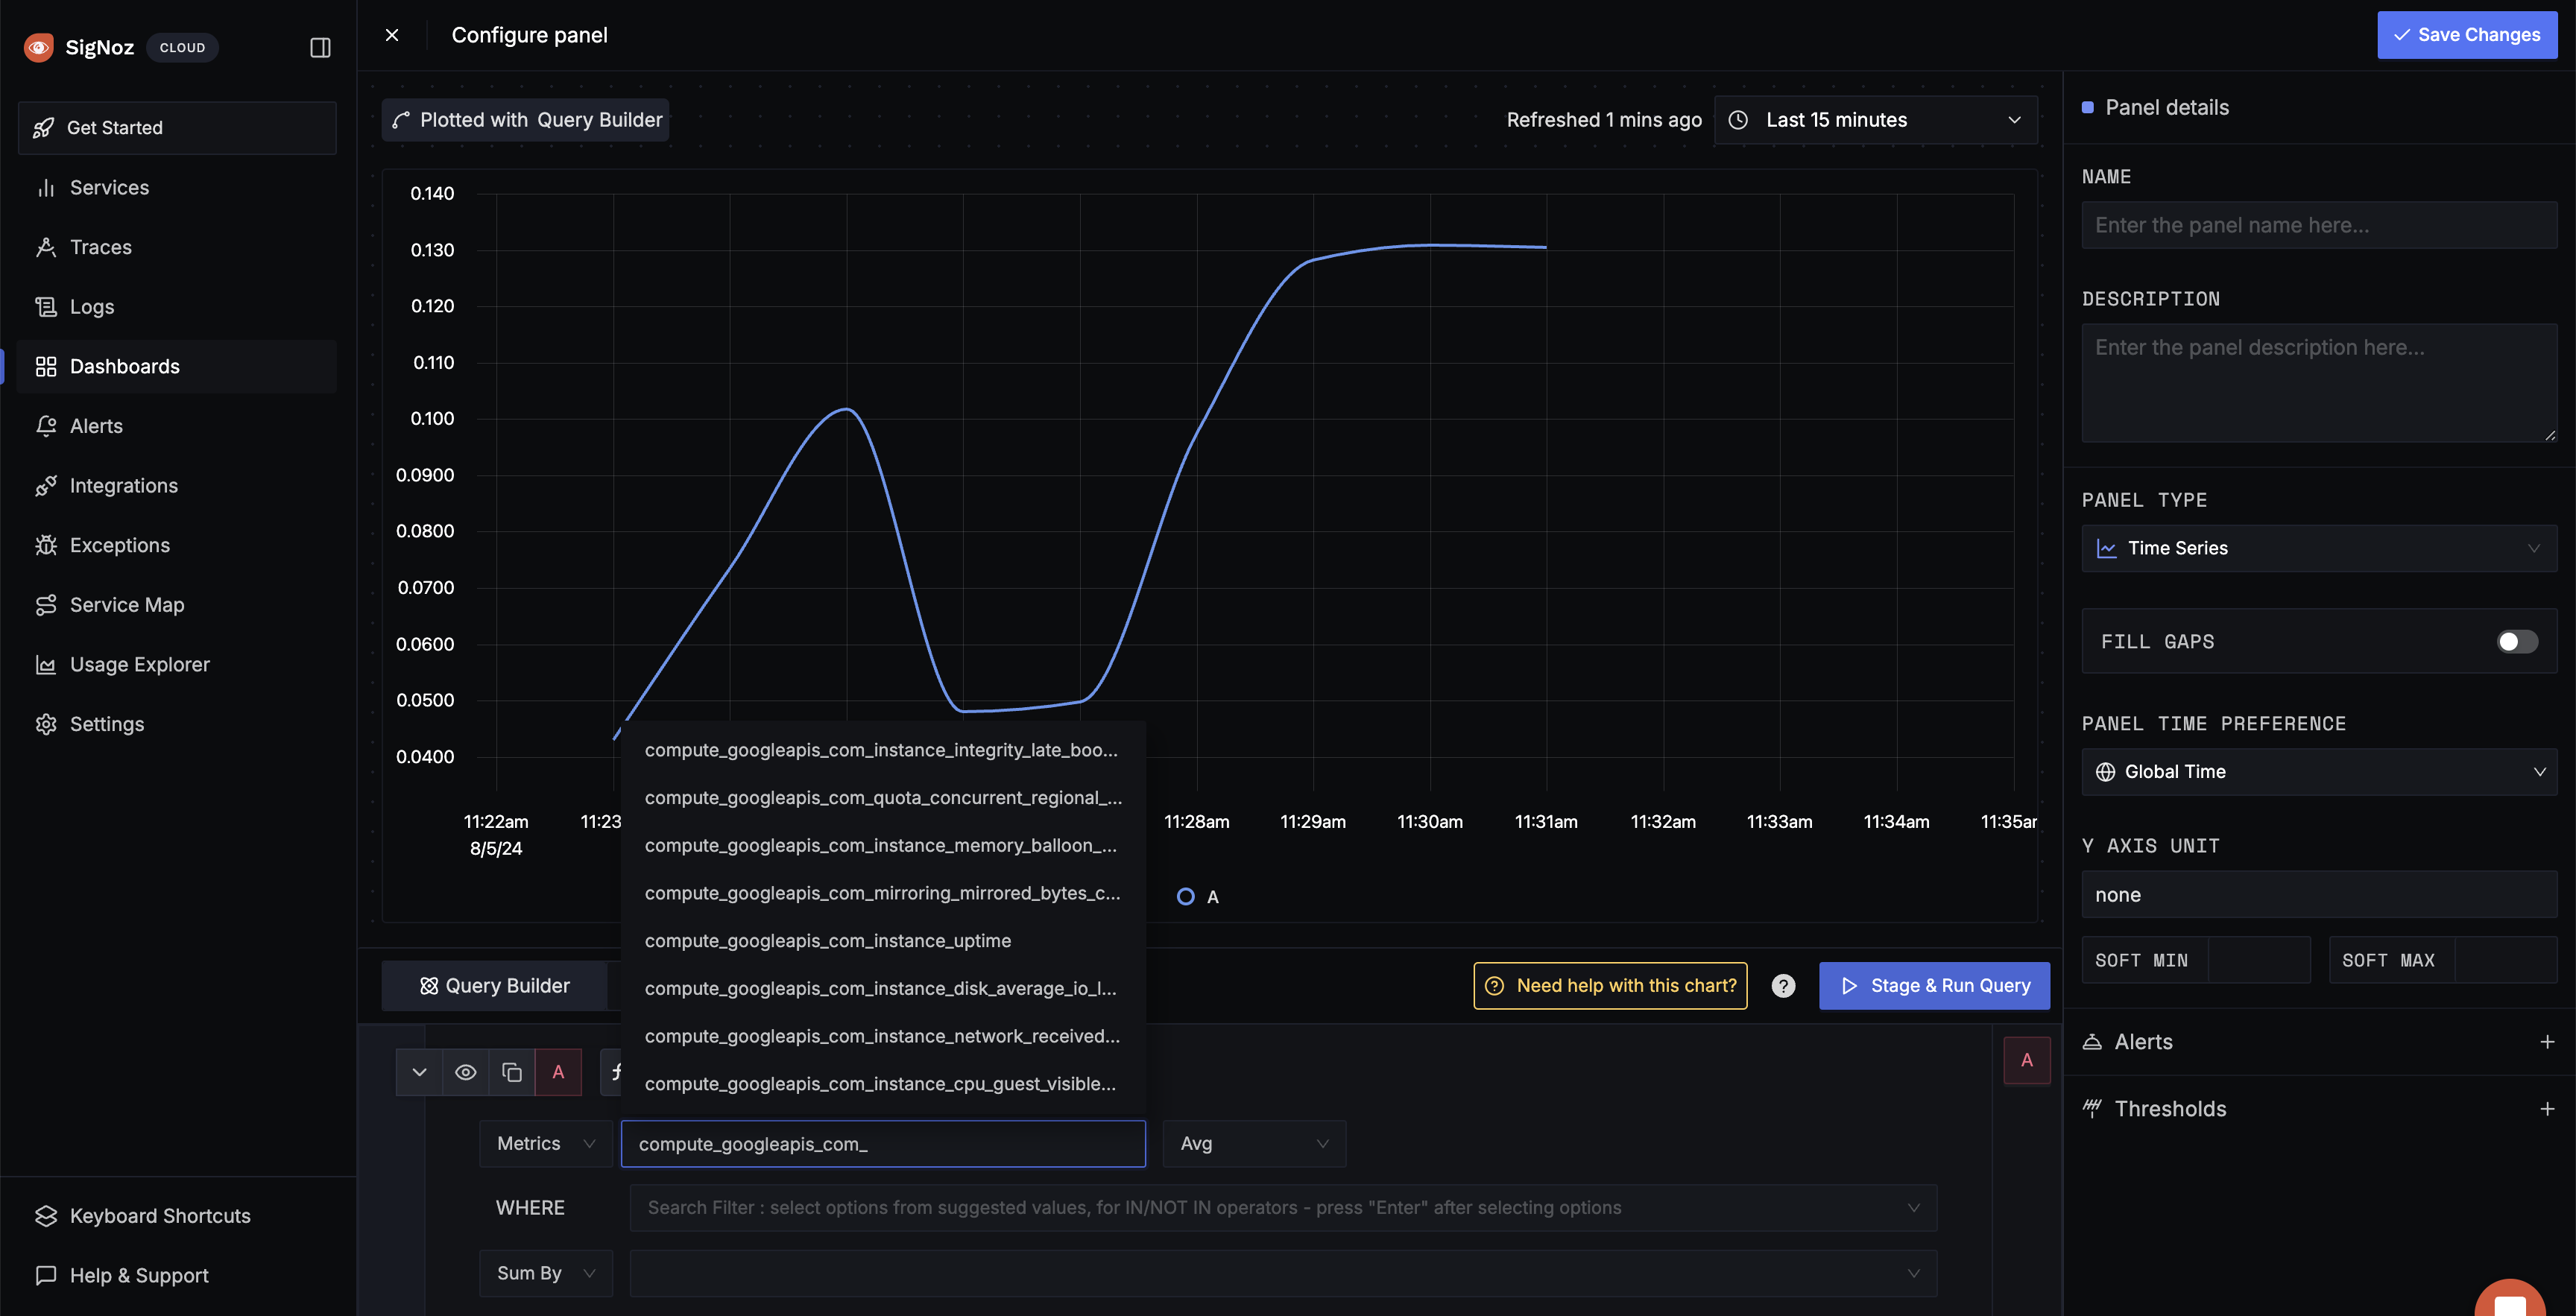Click Need help with this chart button
The width and height of the screenshot is (2576, 1316).
click(x=1610, y=986)
